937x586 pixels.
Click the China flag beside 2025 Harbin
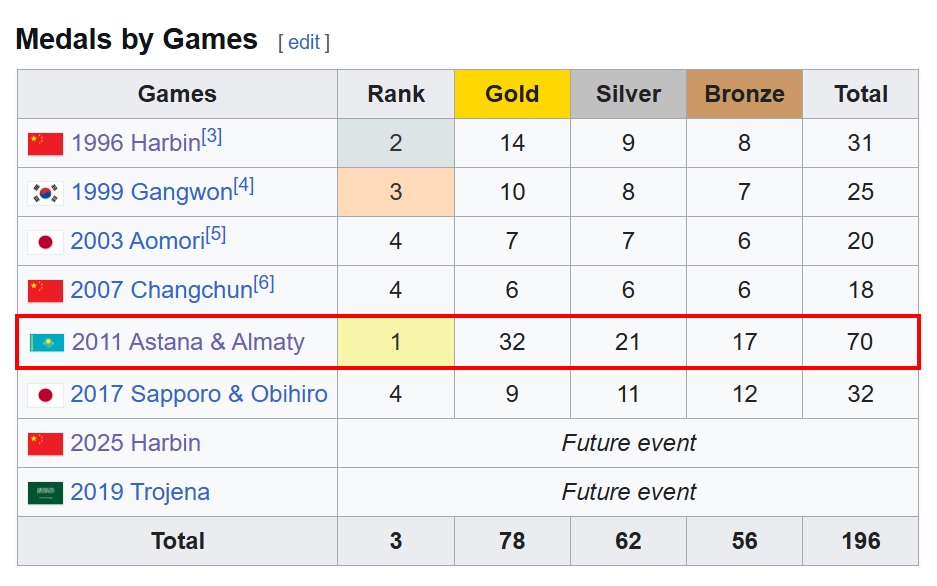point(45,444)
